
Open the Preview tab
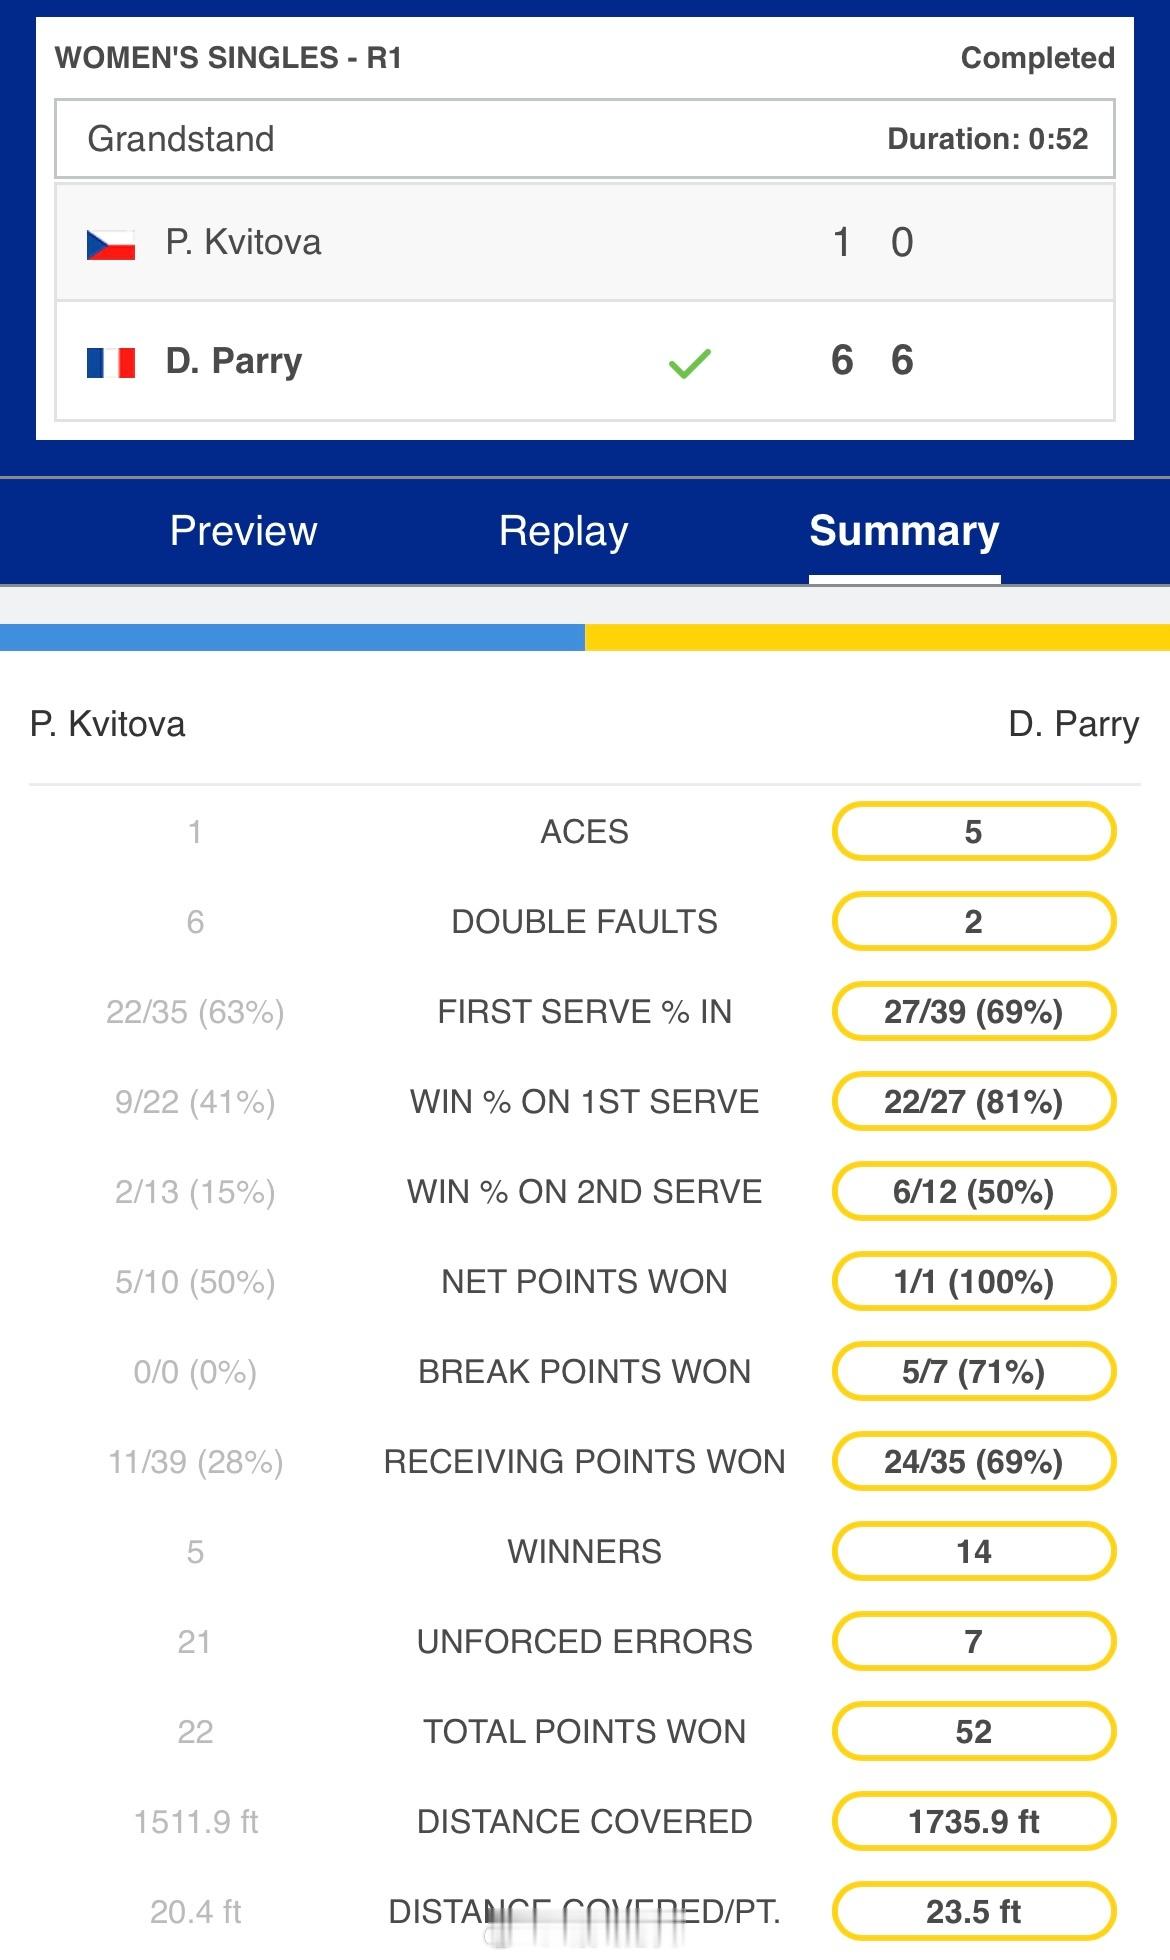pyautogui.click(x=243, y=531)
